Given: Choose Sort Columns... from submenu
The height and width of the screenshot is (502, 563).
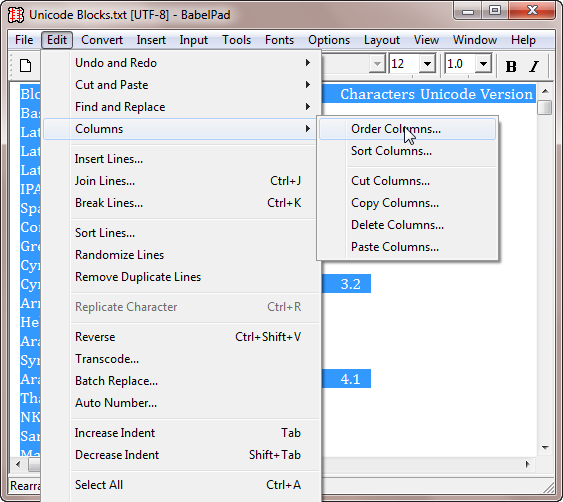Looking at the screenshot, I should tap(408, 151).
